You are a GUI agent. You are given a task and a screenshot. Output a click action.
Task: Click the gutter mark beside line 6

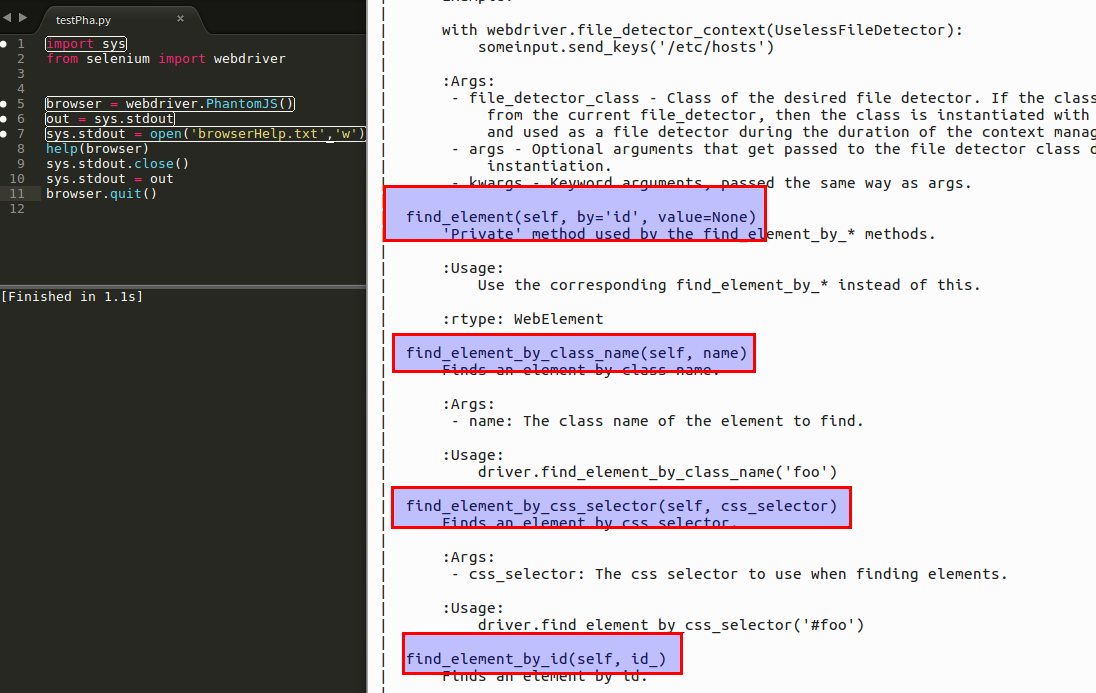[x=3, y=119]
